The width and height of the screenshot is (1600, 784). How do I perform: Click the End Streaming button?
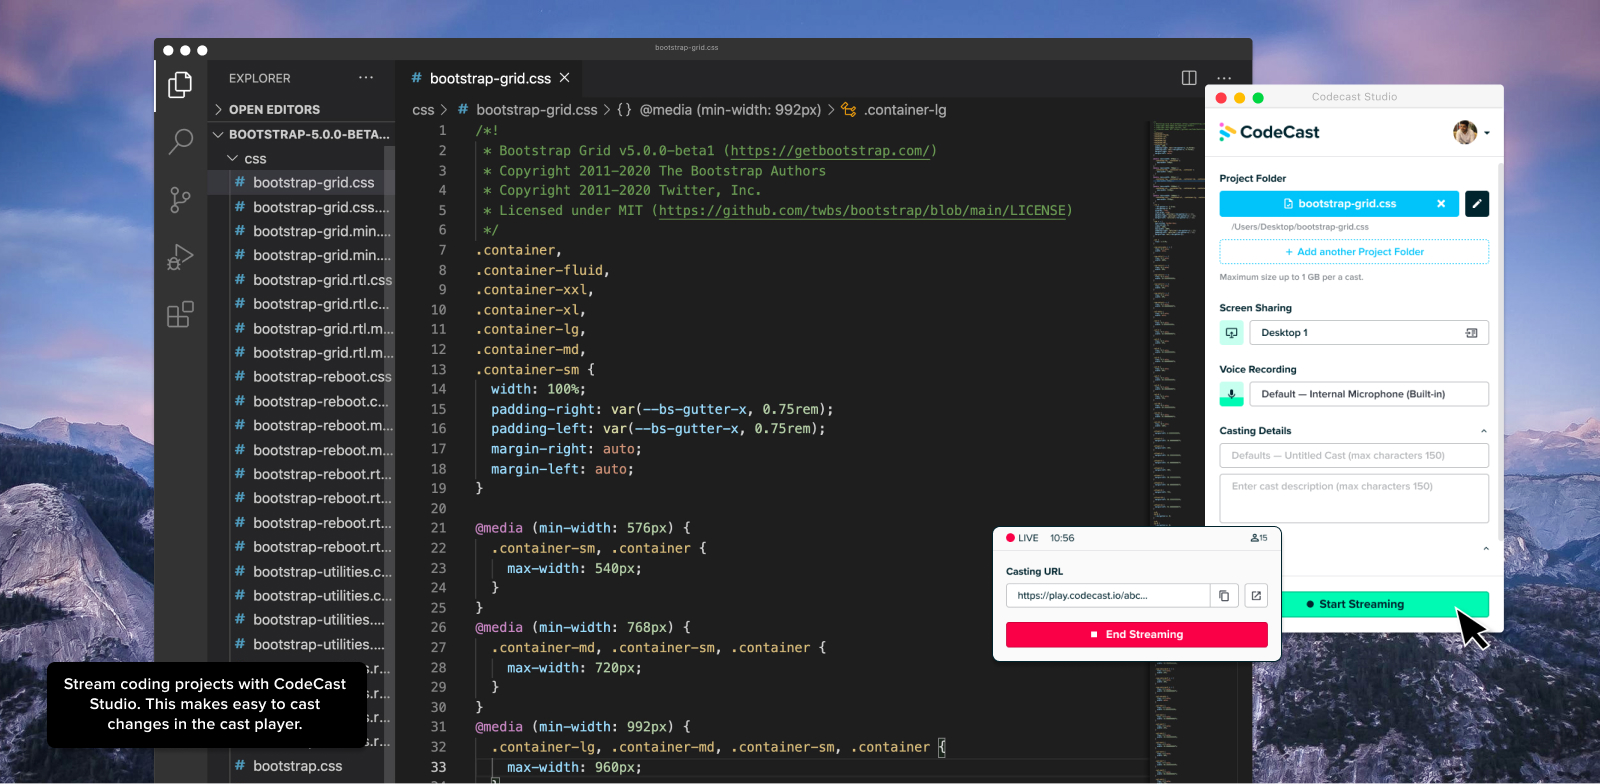pos(1136,635)
